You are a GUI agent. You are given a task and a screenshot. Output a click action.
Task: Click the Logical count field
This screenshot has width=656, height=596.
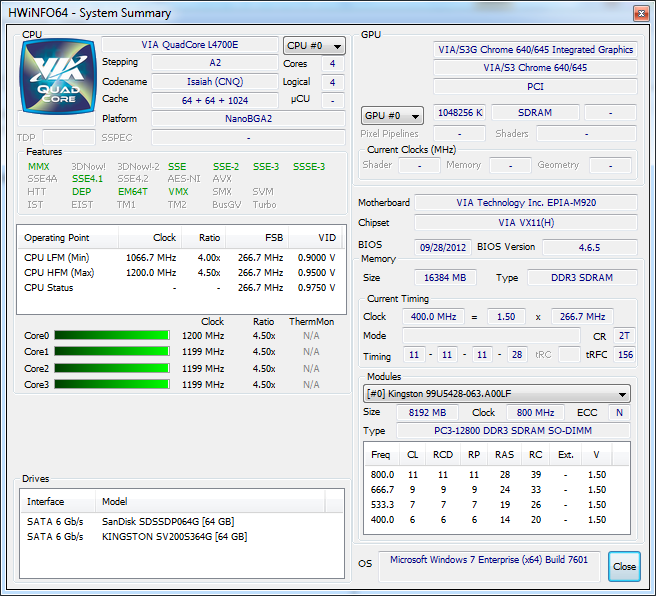pyautogui.click(x=333, y=82)
